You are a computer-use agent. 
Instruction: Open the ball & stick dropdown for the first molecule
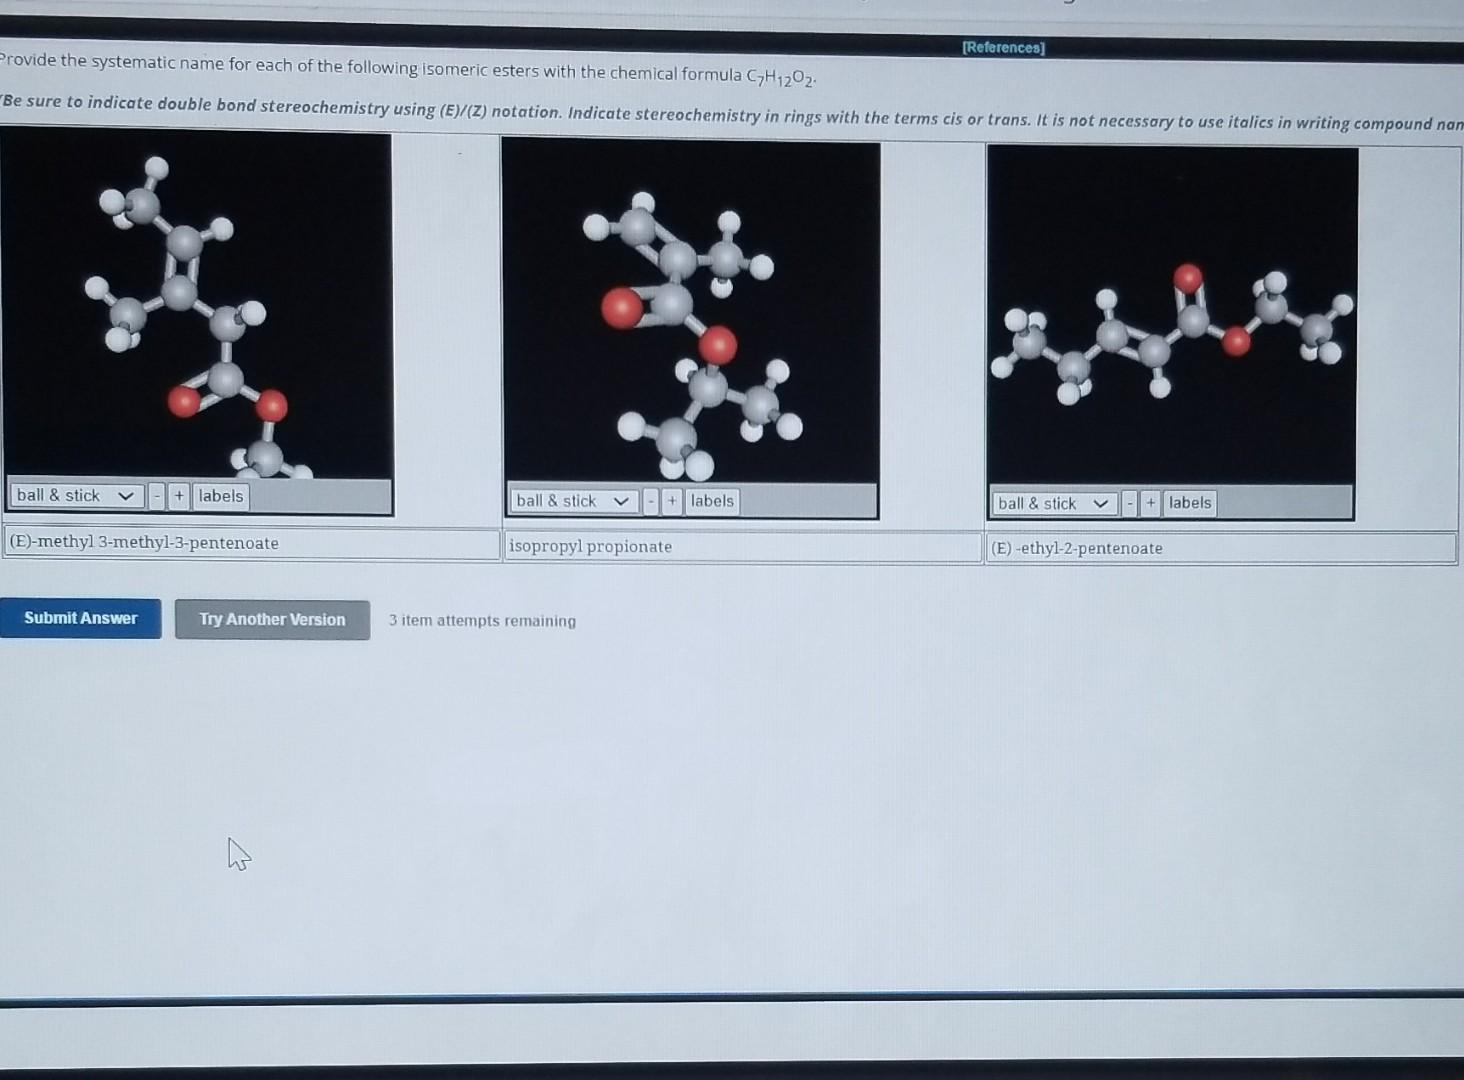tap(75, 495)
